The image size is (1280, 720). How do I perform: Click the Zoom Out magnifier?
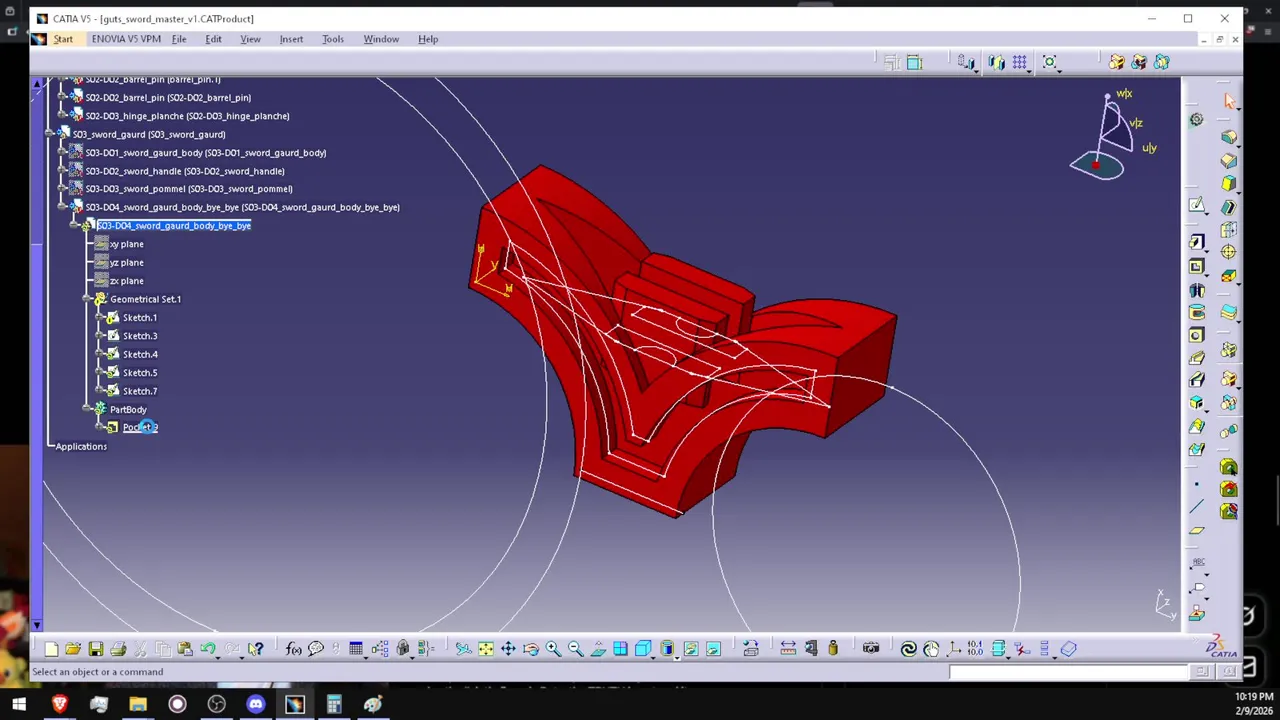(575, 649)
